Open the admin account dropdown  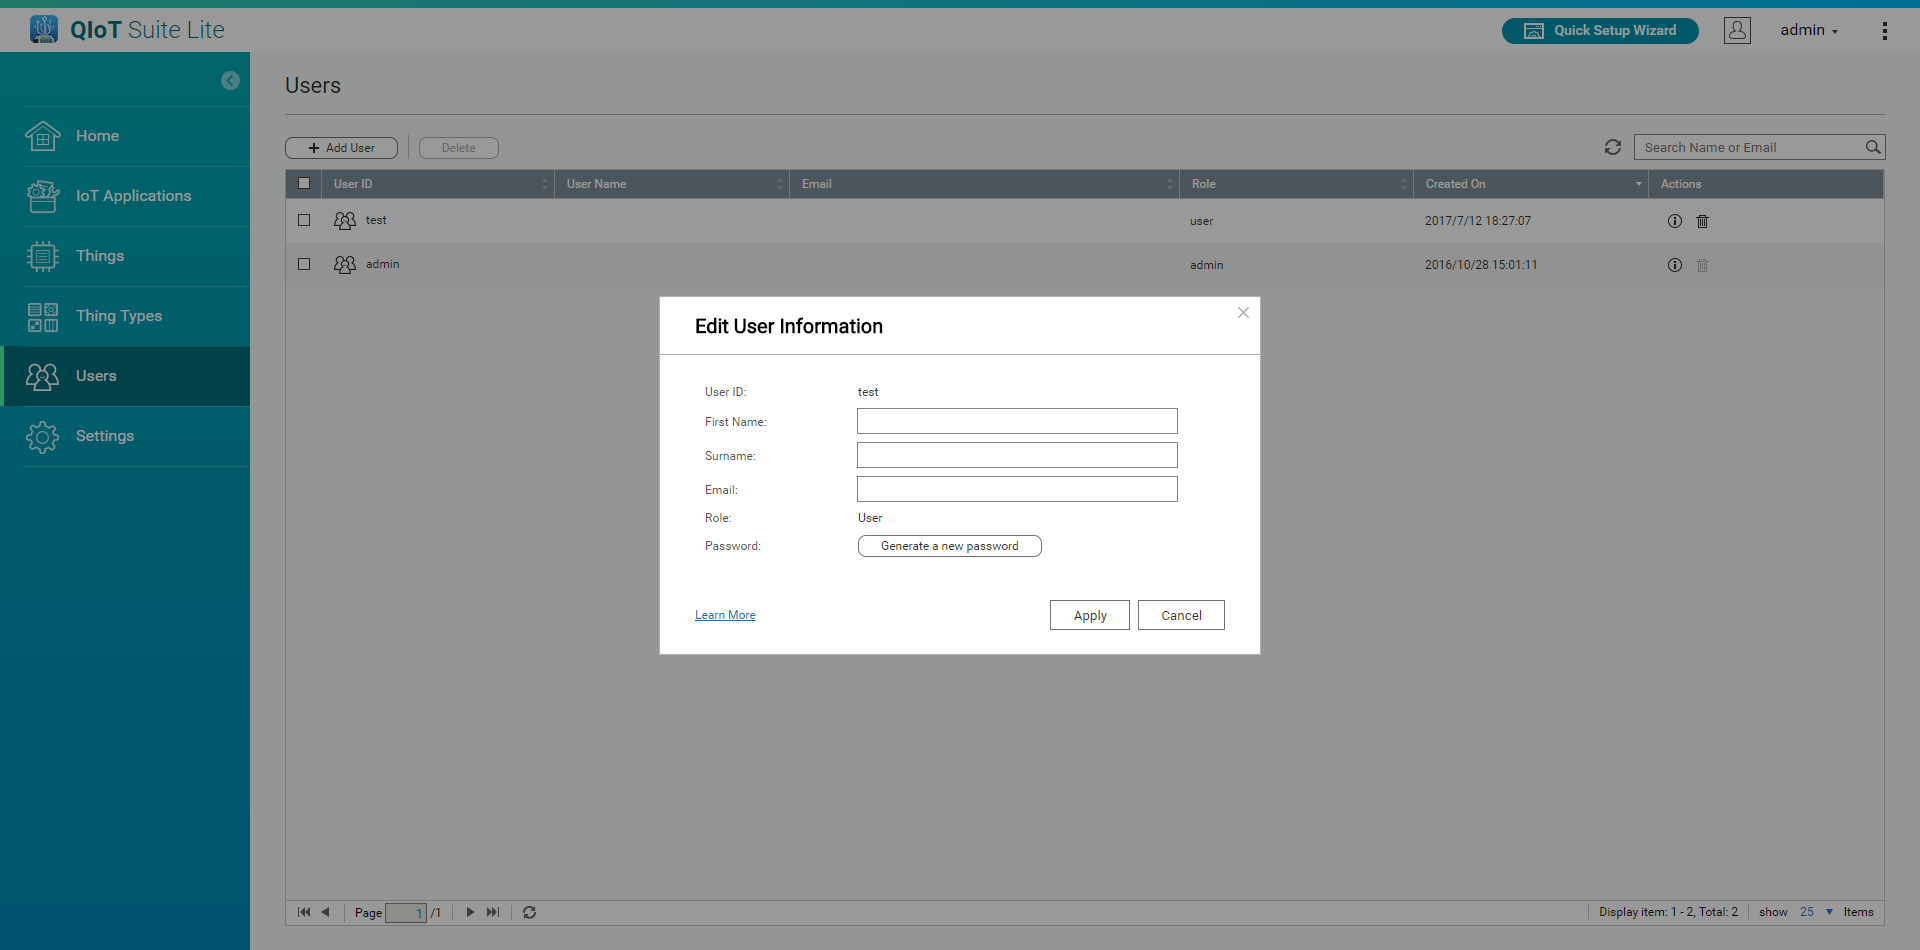click(x=1808, y=31)
